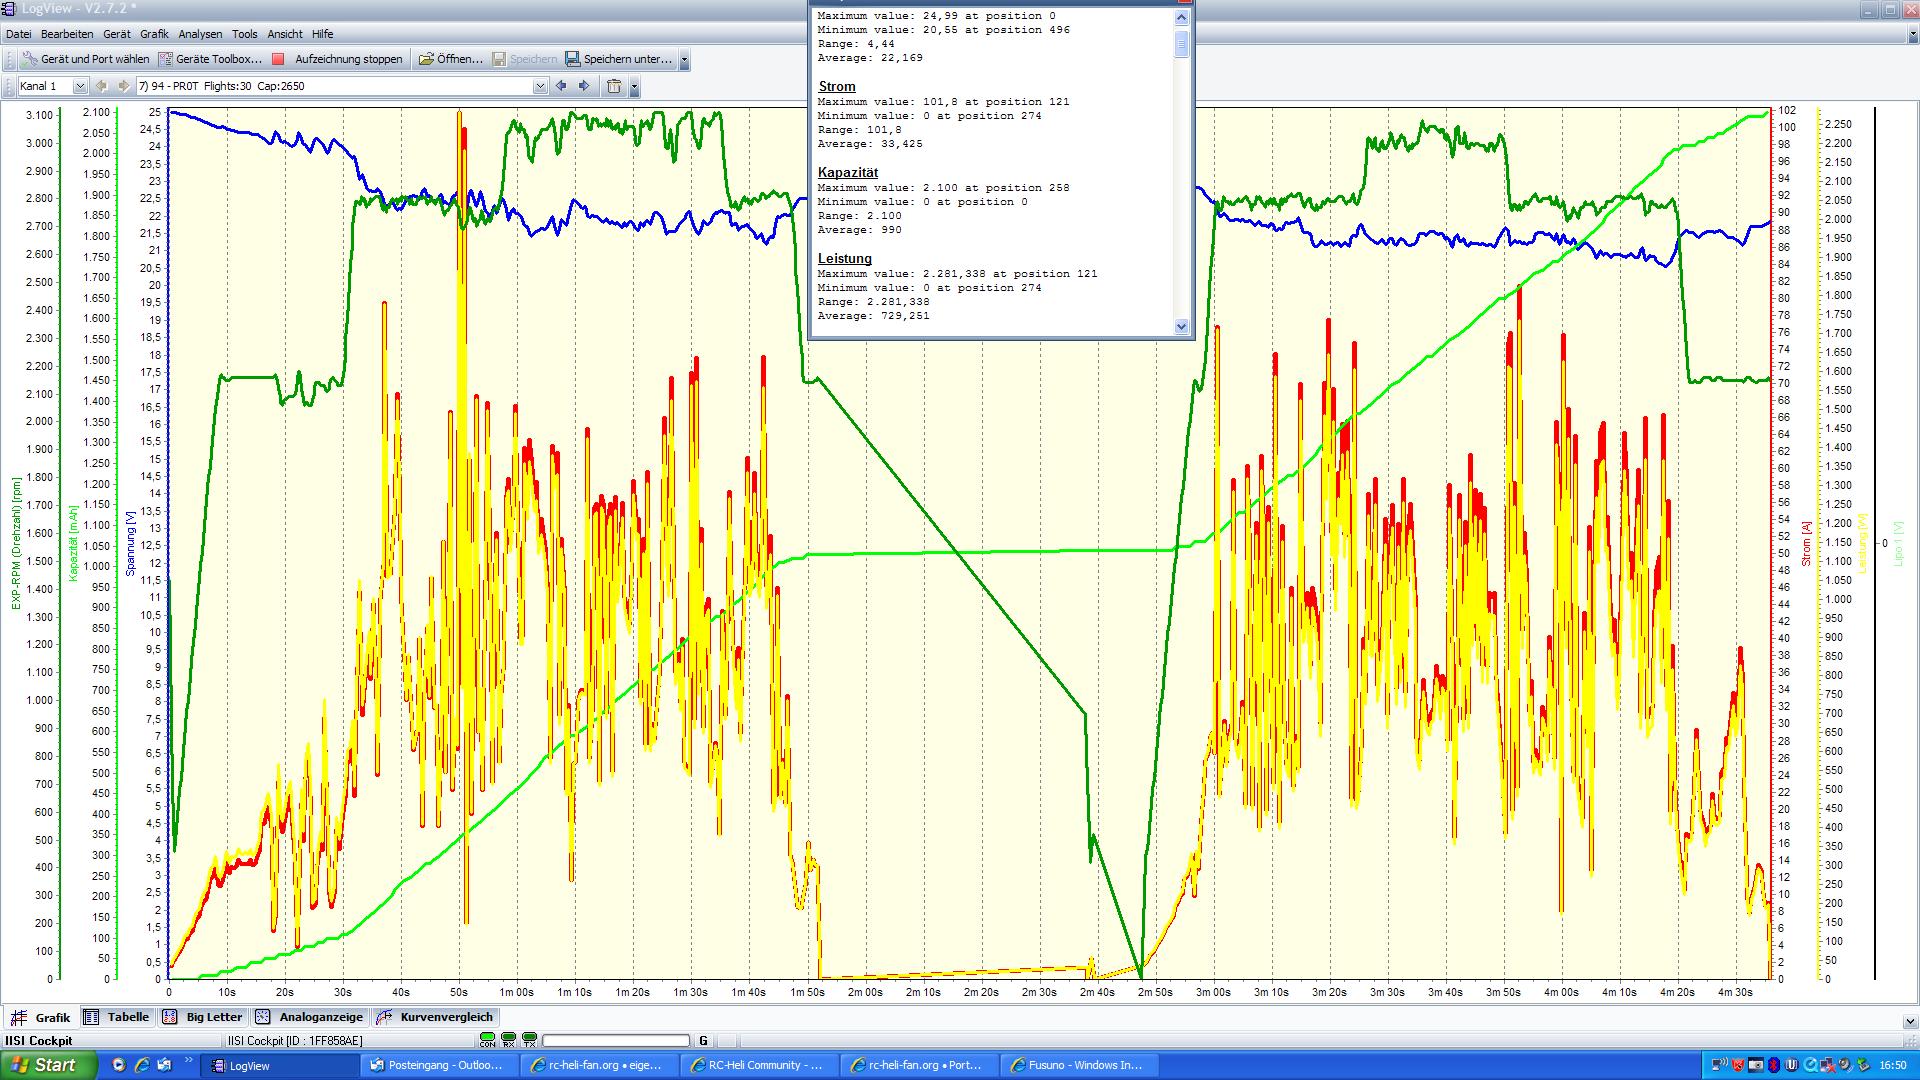Click the analysis popup scrollbar thumb
The image size is (1920, 1080).
(1181, 43)
